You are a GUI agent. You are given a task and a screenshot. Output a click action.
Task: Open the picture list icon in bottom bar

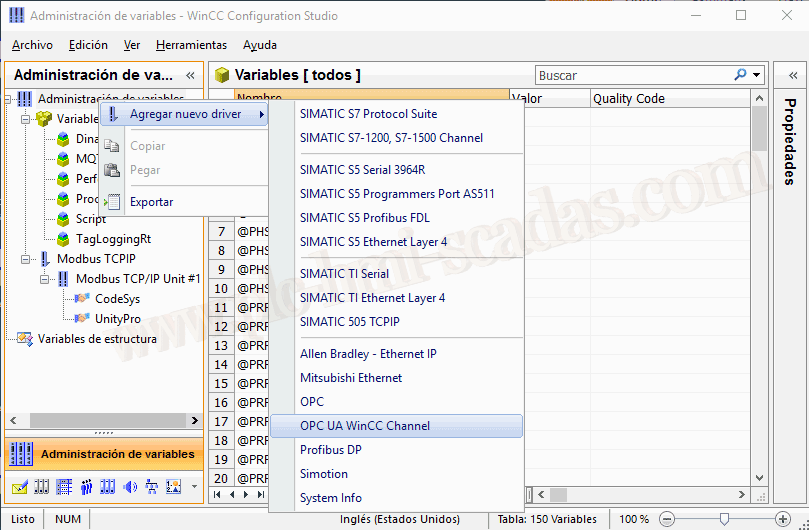point(174,487)
